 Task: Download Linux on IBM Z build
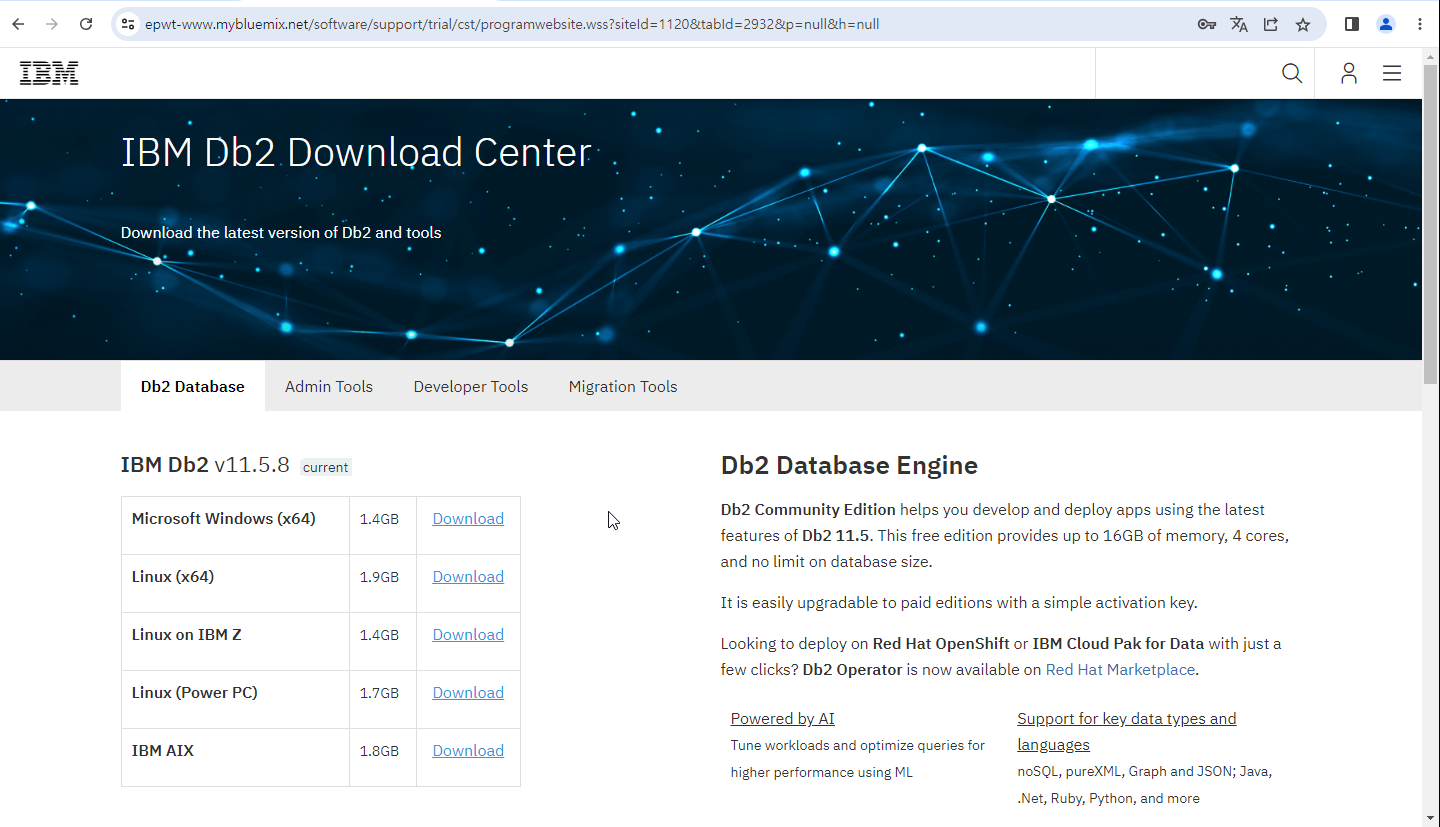pyautogui.click(x=468, y=634)
